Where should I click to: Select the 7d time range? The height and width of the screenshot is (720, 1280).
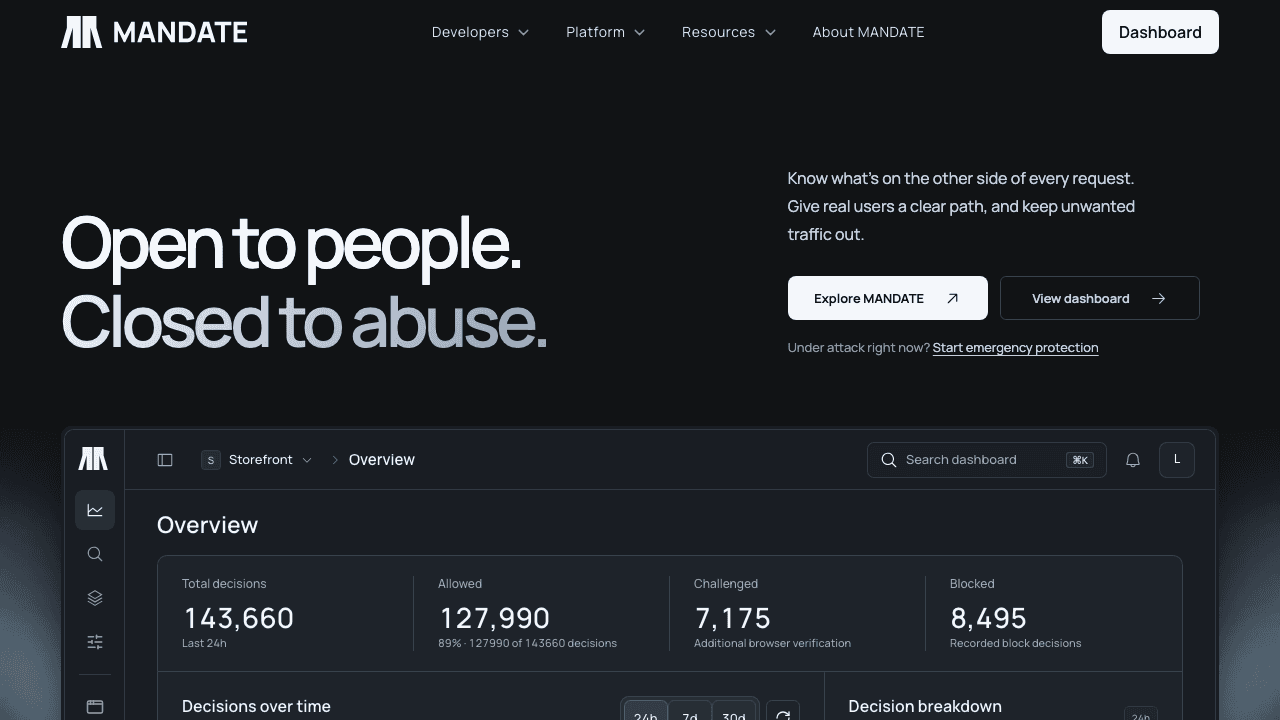(690, 712)
